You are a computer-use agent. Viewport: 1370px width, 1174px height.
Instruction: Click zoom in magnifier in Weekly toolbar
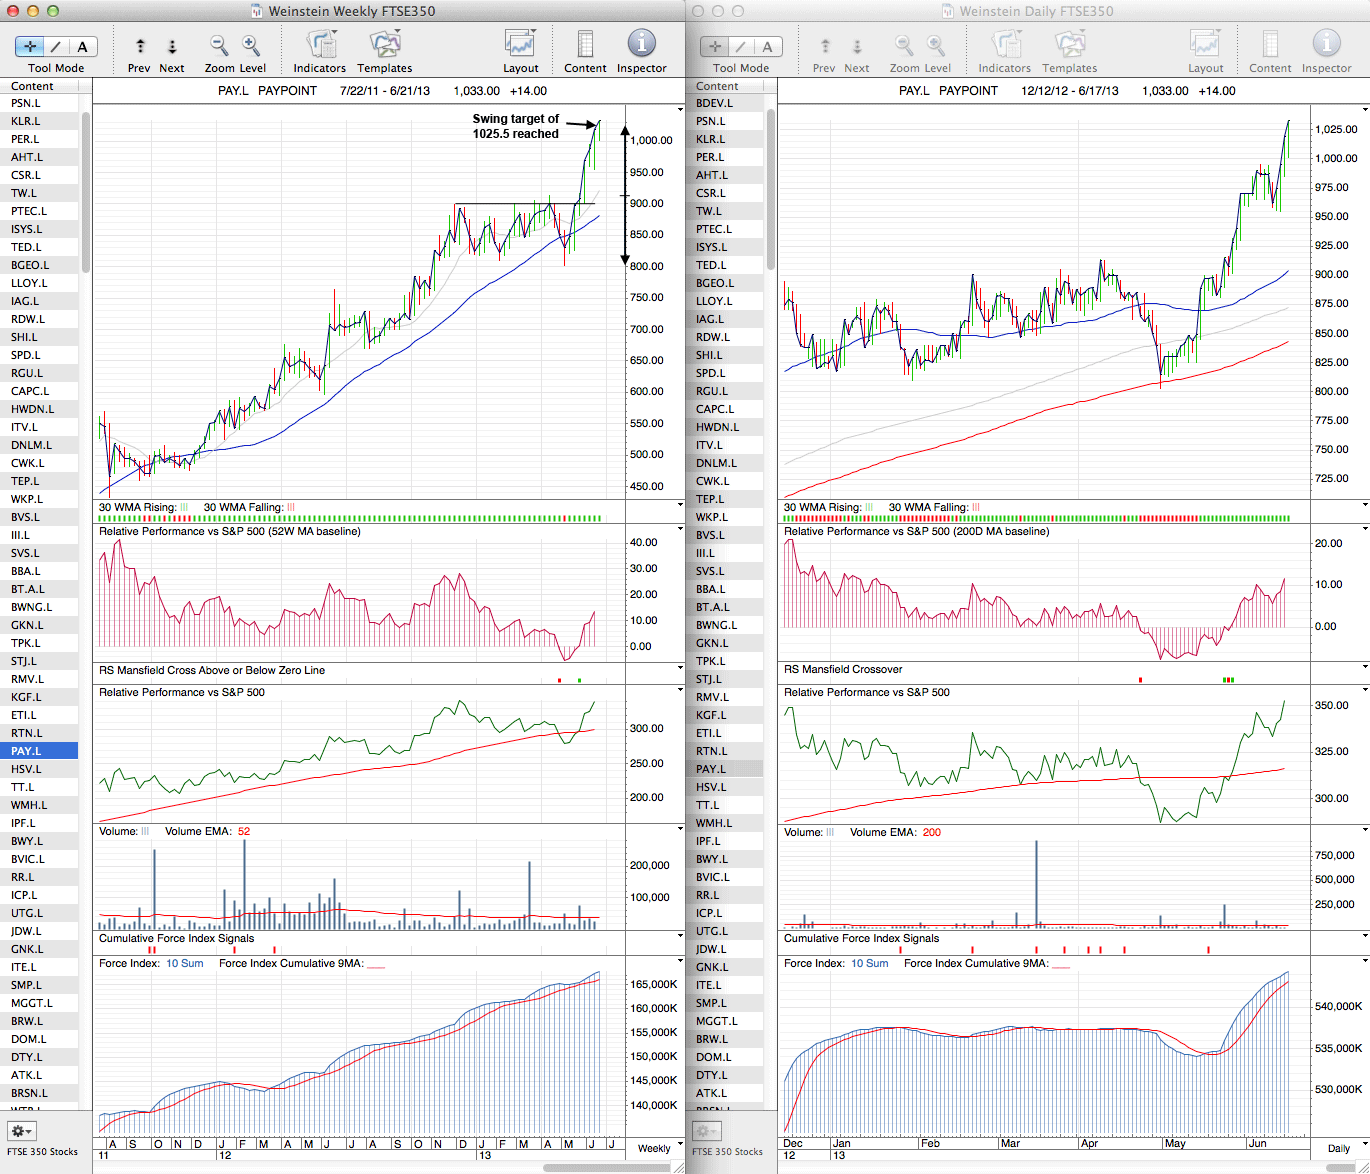(x=251, y=46)
